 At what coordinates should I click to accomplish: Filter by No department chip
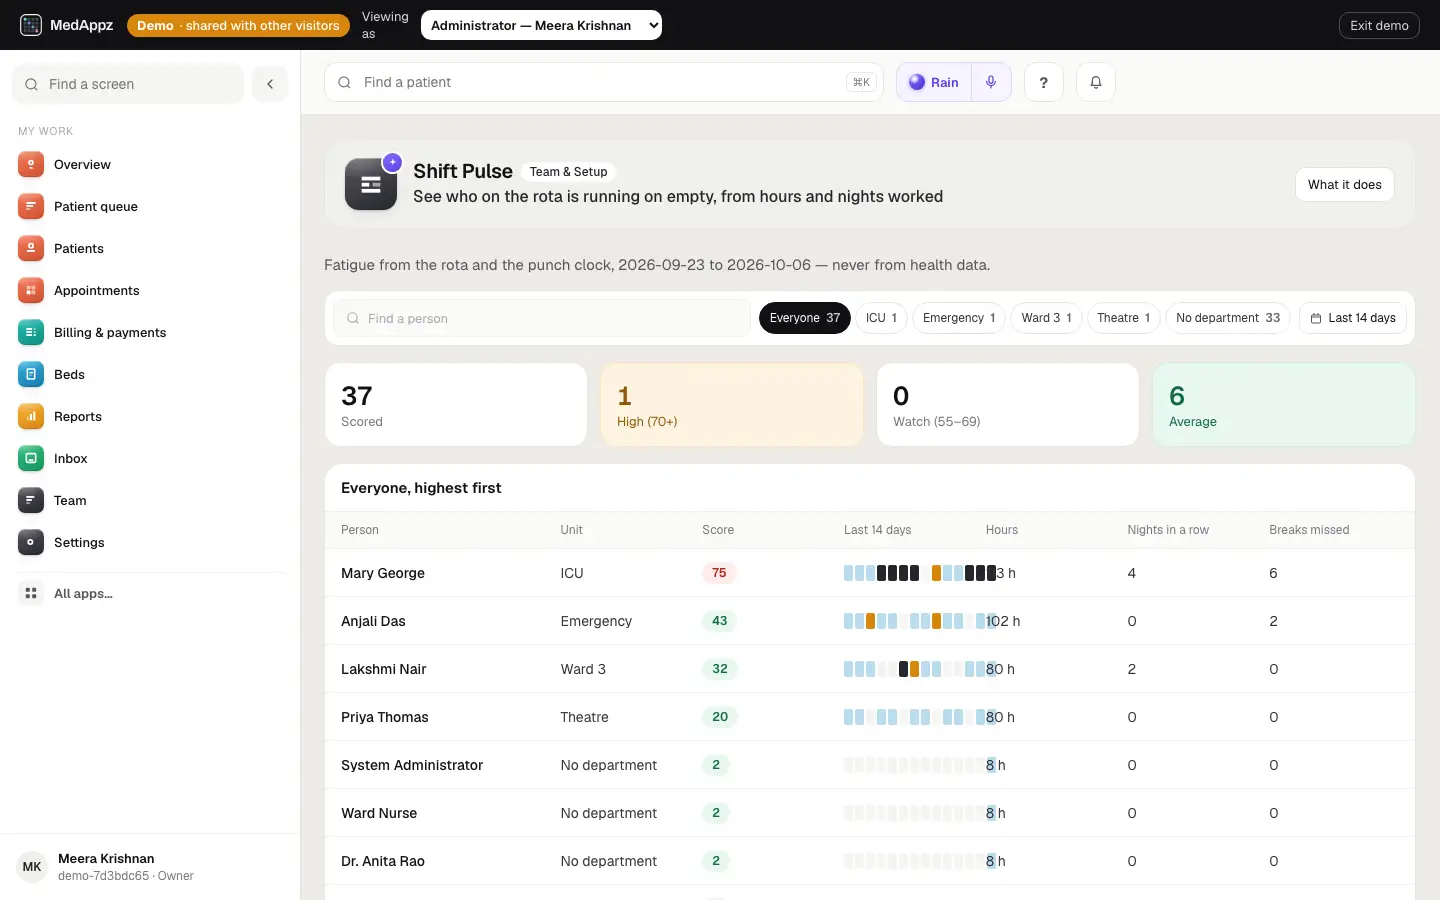(1228, 318)
